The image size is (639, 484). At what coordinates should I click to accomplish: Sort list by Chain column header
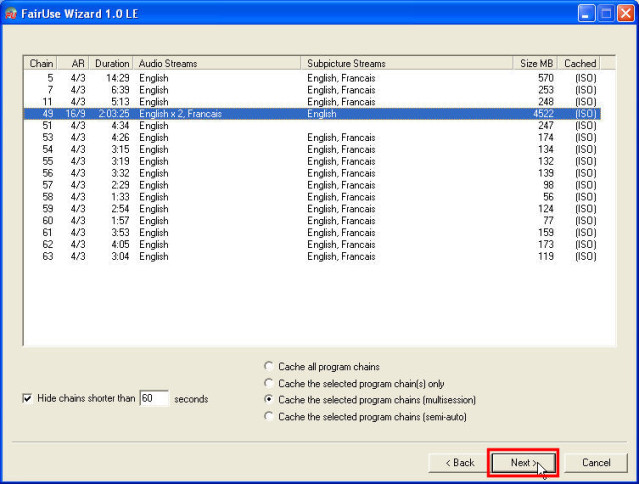point(41,63)
